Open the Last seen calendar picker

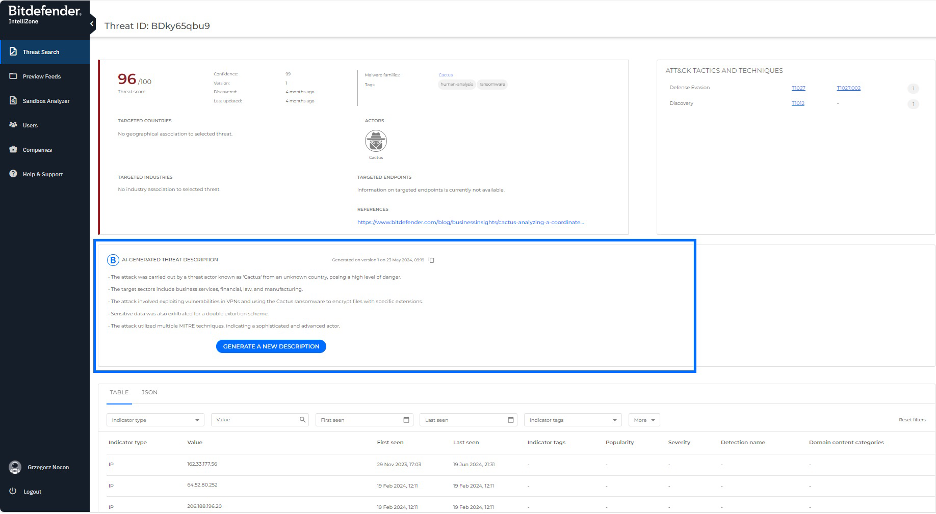point(510,420)
